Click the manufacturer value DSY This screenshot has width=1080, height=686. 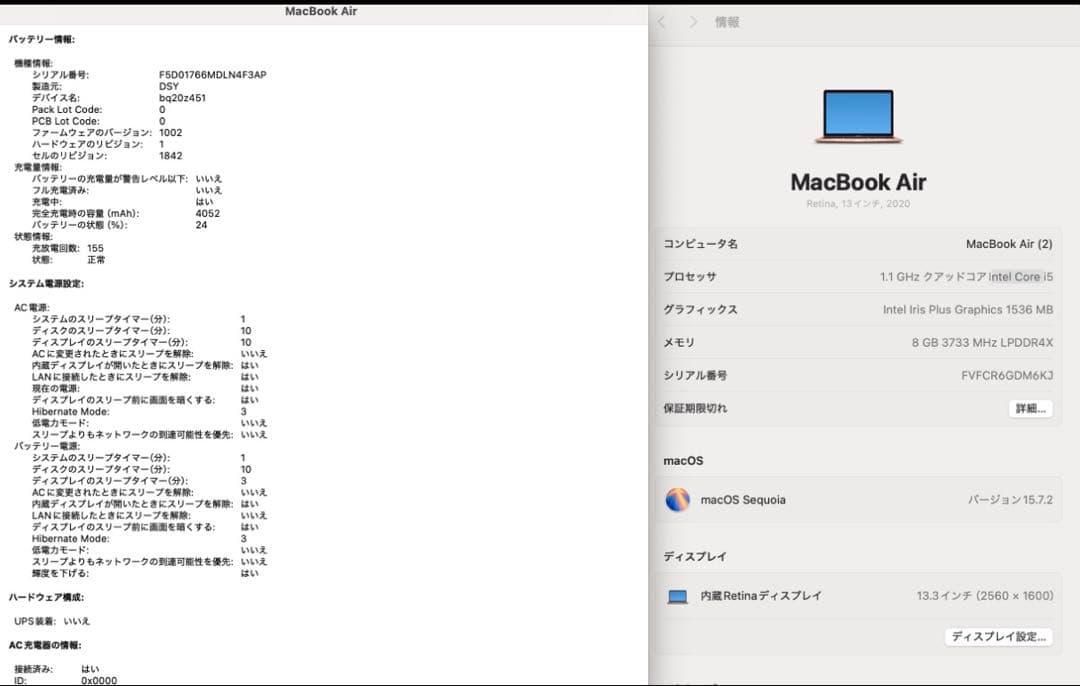pyautogui.click(x=169, y=86)
